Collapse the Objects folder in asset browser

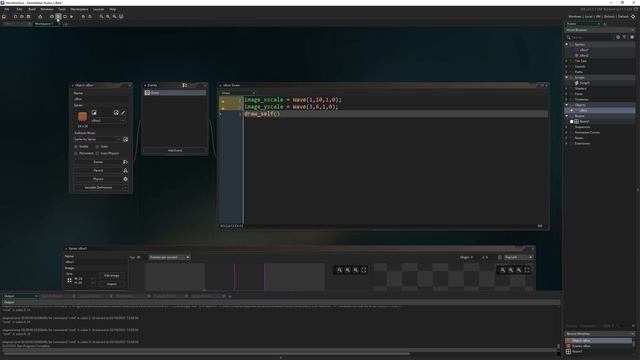(x=567, y=105)
